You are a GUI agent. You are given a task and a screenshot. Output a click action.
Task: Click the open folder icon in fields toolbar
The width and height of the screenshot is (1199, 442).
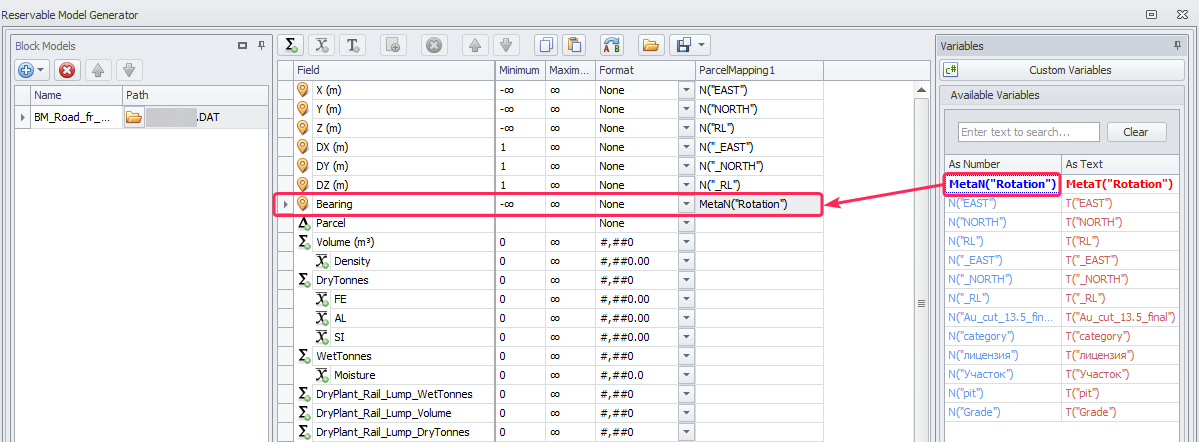[x=650, y=45]
